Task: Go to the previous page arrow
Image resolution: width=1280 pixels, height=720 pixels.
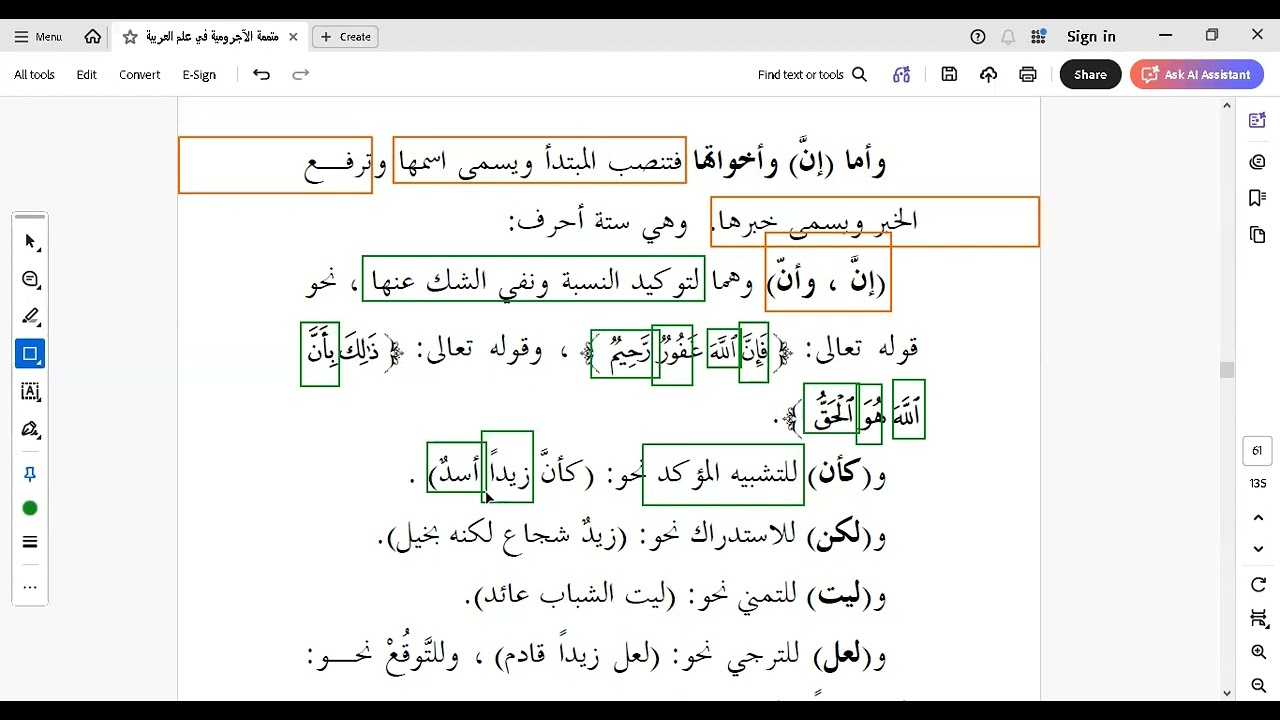Action: [1258, 517]
